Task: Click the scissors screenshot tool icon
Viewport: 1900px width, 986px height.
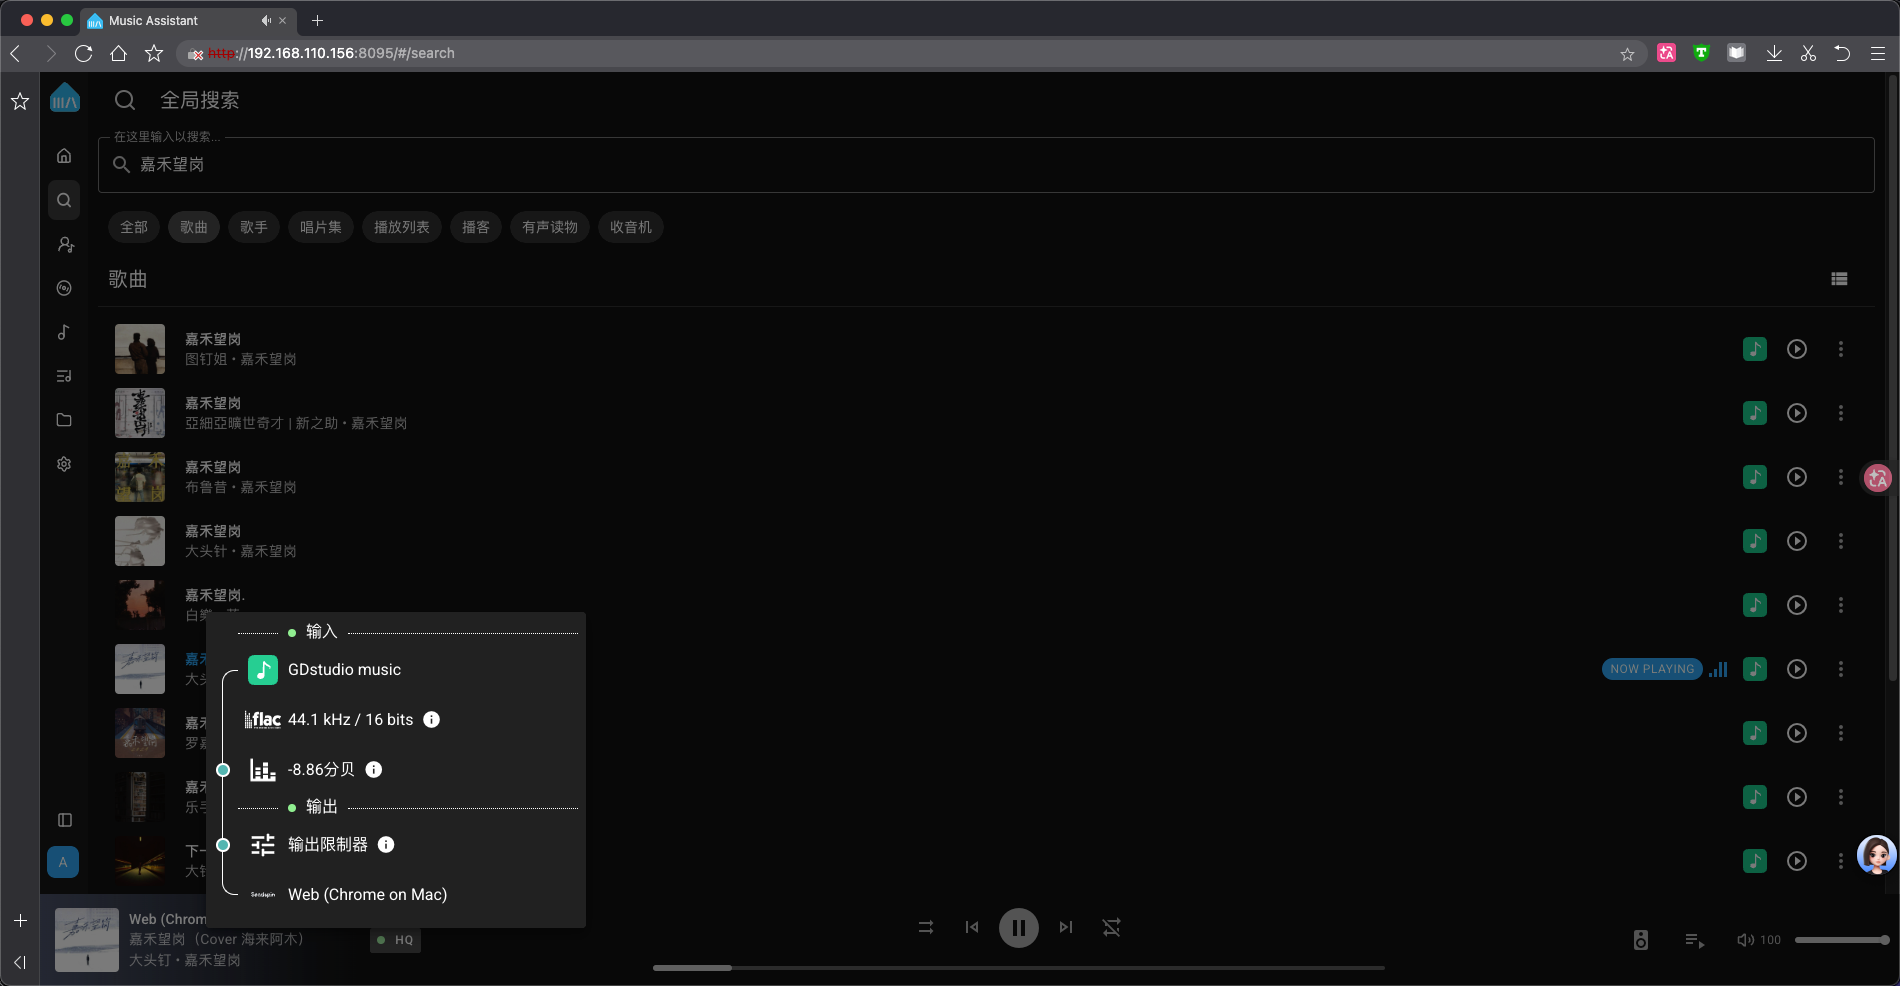Action: [1808, 53]
